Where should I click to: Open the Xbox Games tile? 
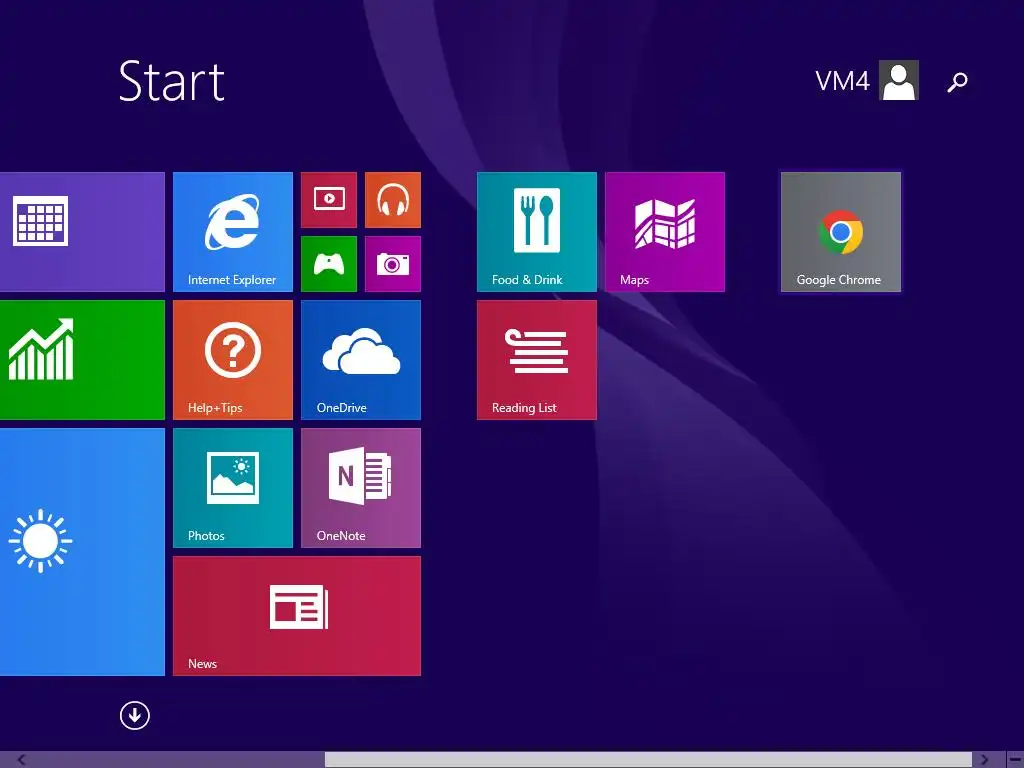coord(329,264)
